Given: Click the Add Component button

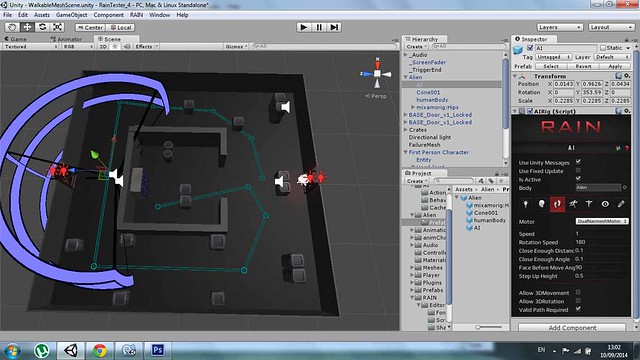Looking at the screenshot, I should [572, 327].
